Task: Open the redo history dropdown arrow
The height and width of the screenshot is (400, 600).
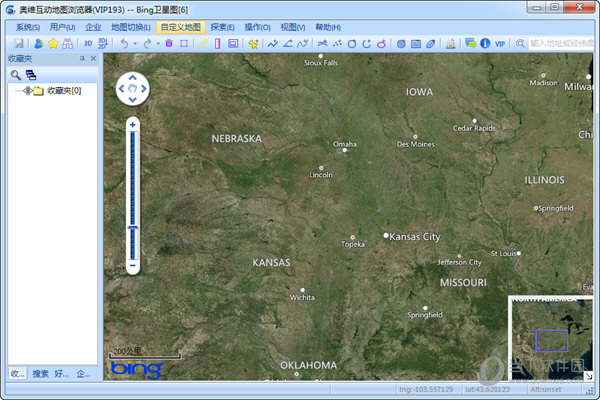Action: (x=158, y=44)
